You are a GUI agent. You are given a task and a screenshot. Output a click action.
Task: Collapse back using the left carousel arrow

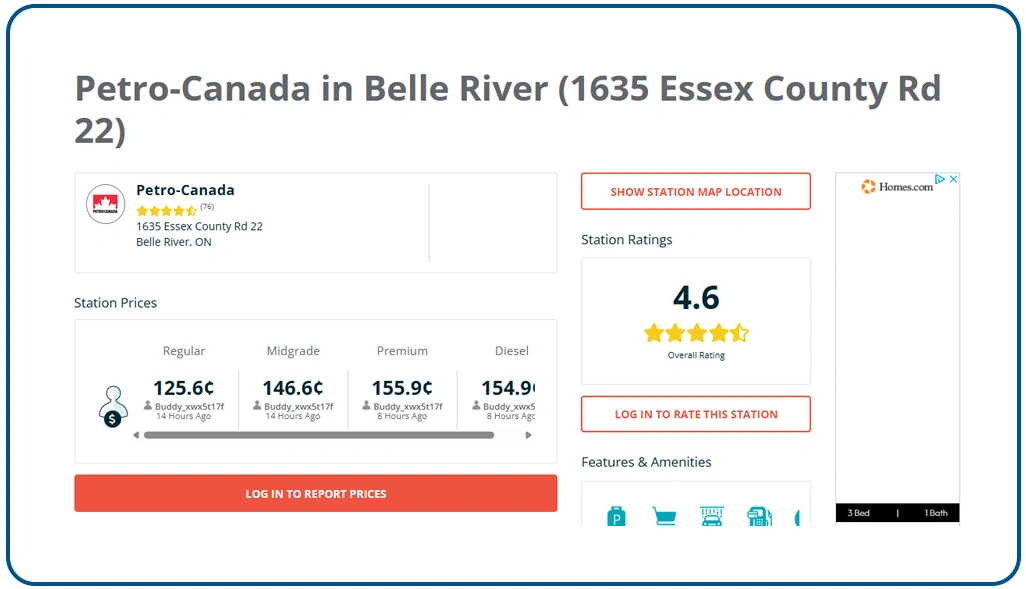[x=136, y=434]
